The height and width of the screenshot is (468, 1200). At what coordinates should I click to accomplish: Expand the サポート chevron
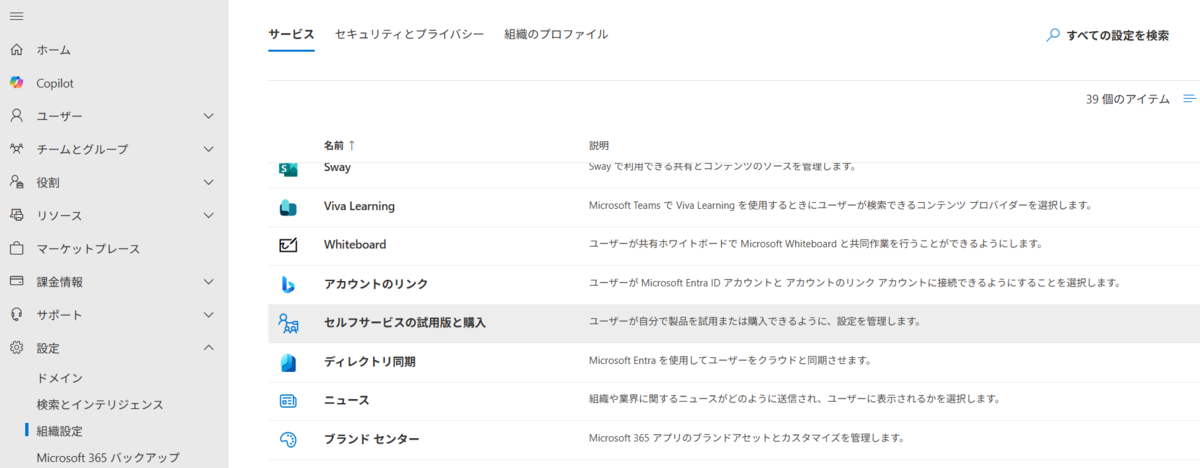point(208,315)
